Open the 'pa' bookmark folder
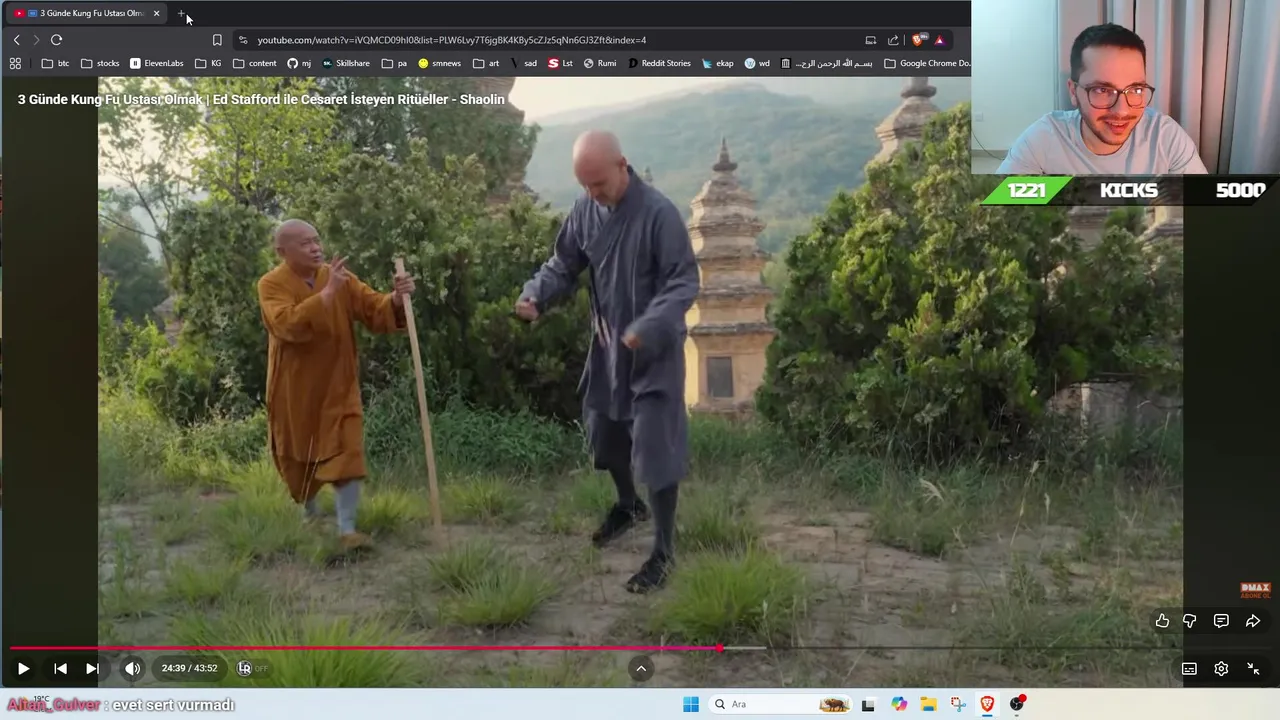The image size is (1280, 720). pos(395,63)
